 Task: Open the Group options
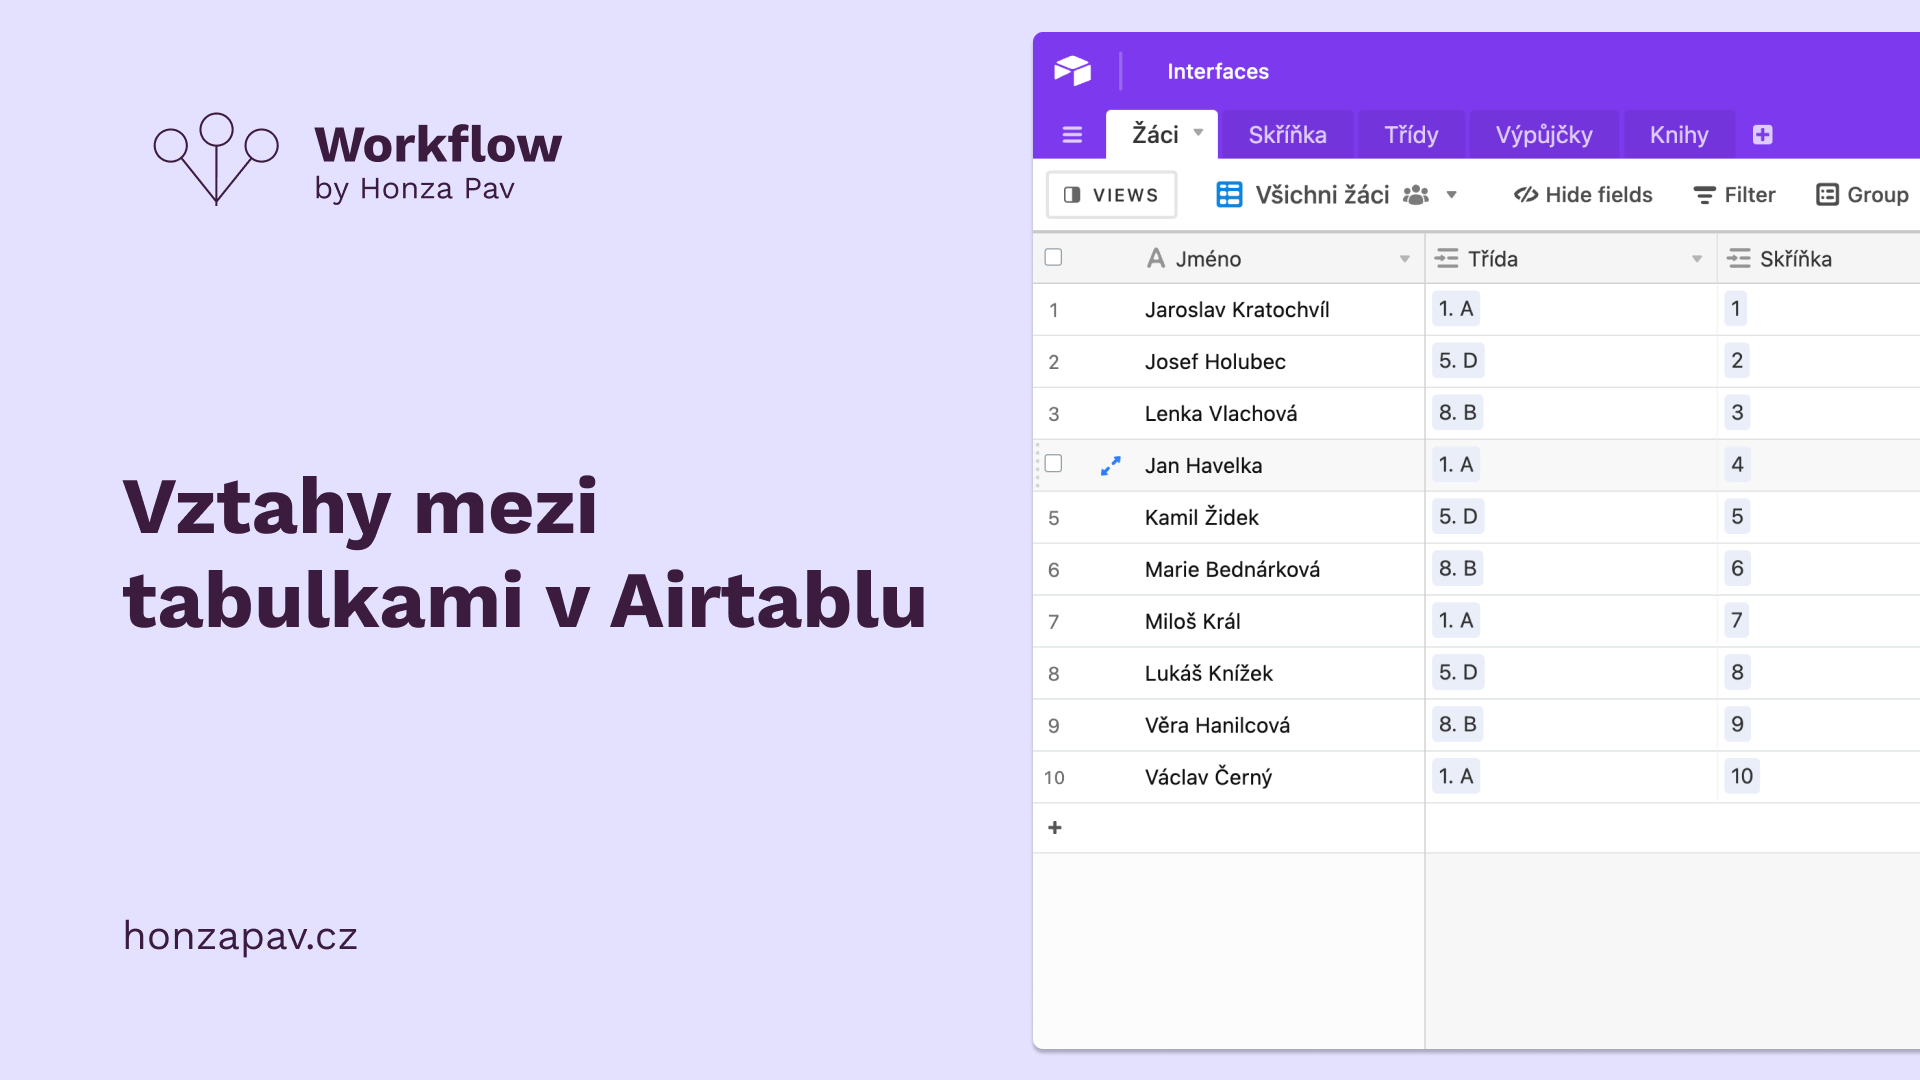tap(1862, 195)
